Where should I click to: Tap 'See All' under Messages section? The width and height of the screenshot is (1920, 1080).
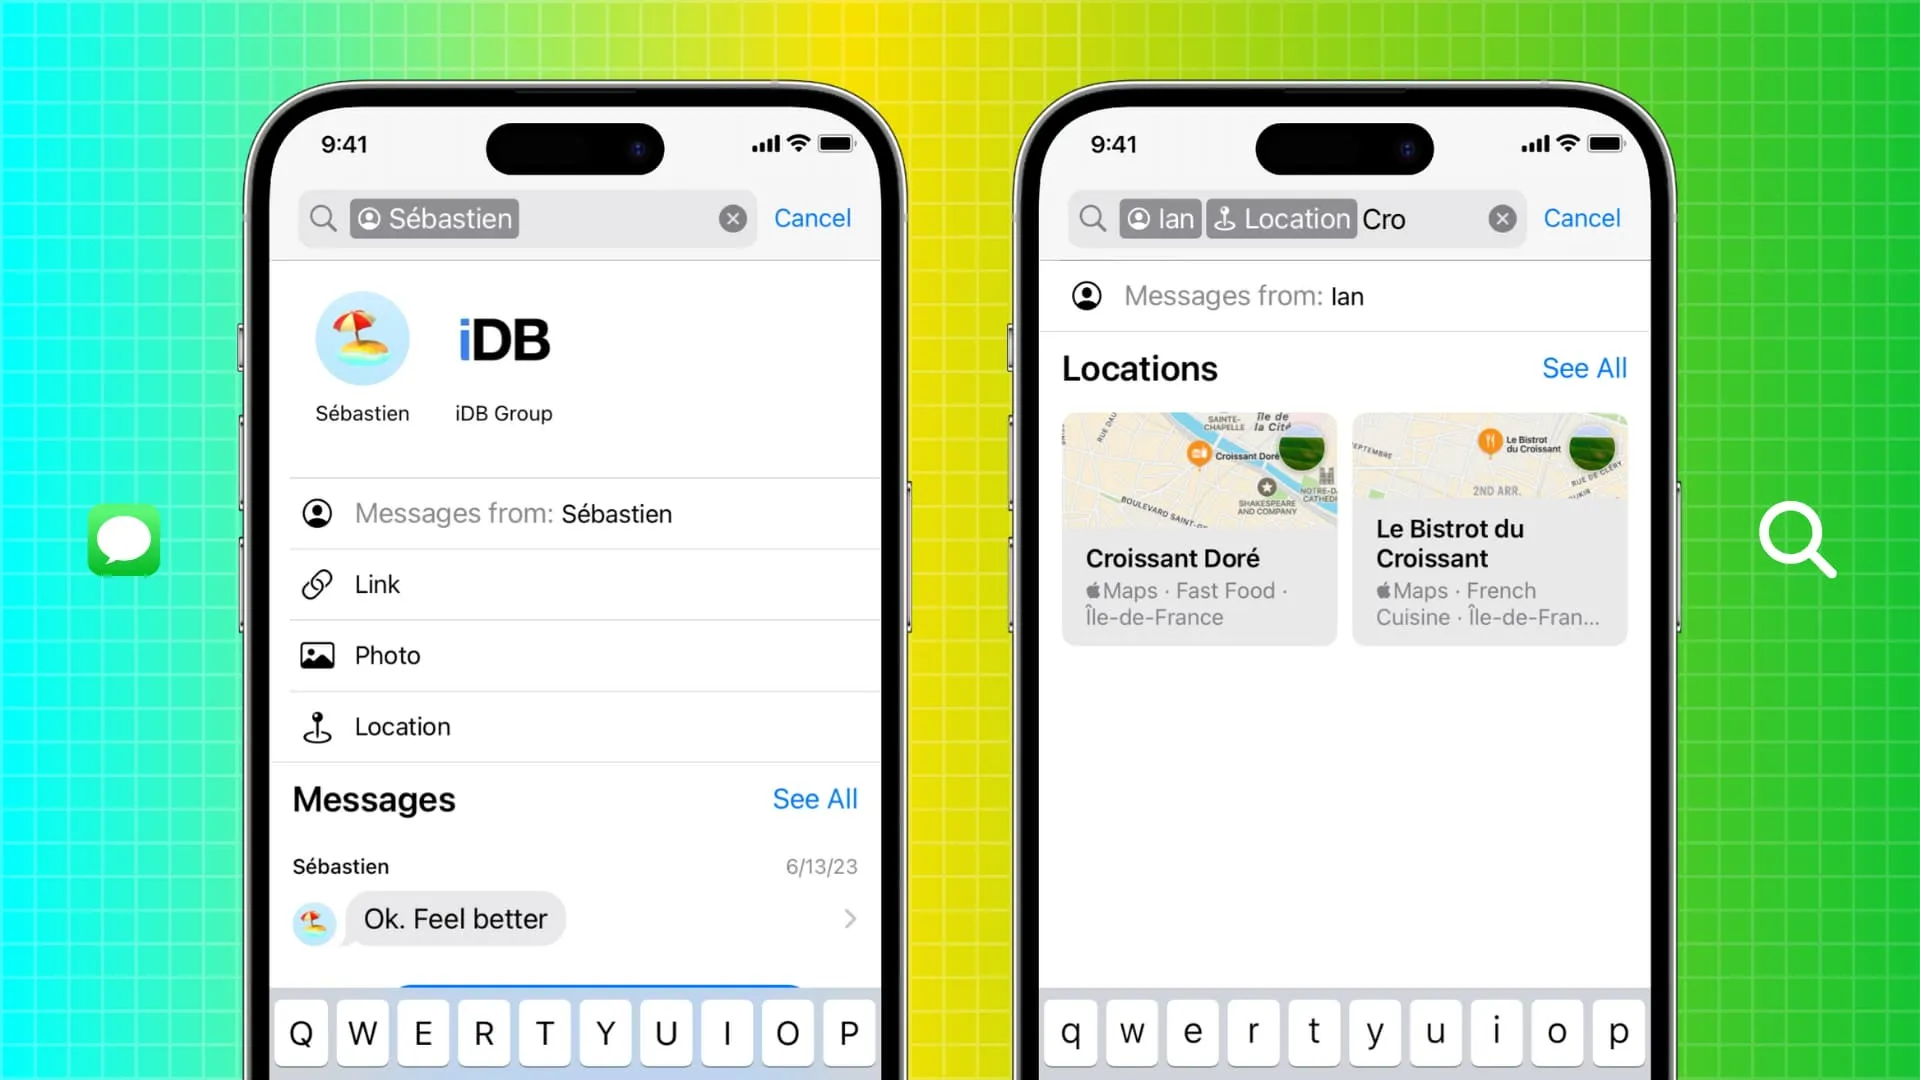pos(815,799)
